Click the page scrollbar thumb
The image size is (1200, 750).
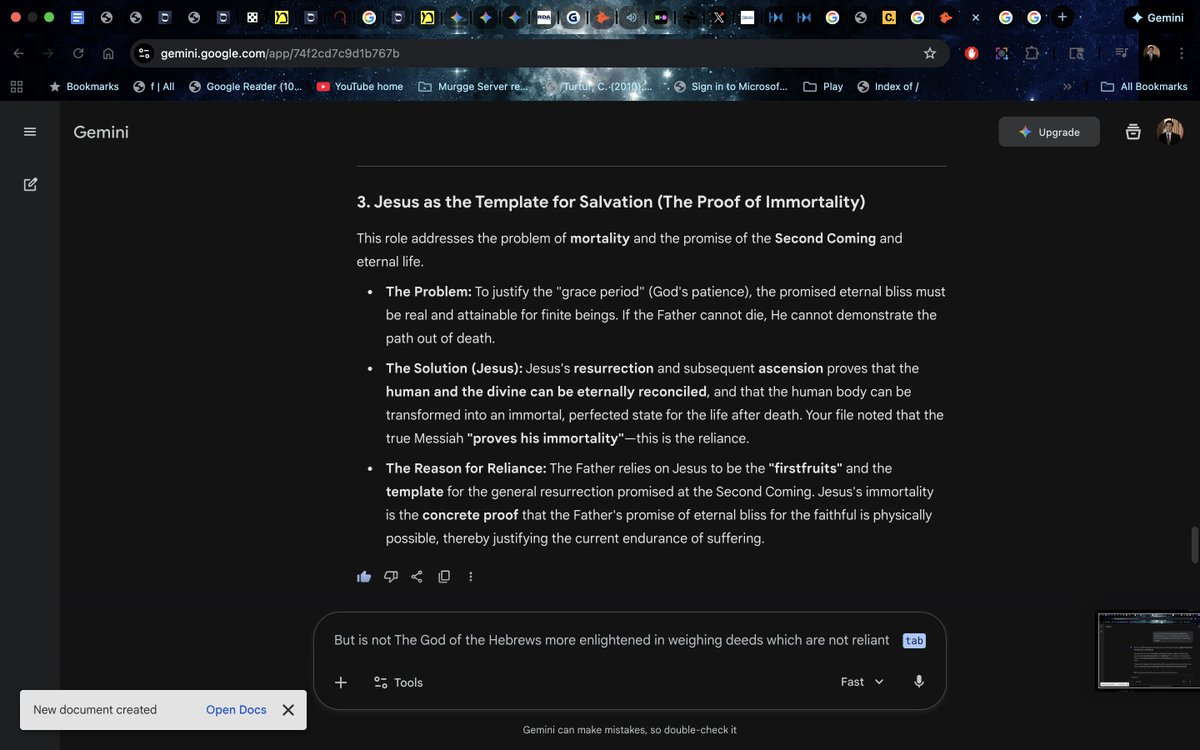pos(1194,545)
